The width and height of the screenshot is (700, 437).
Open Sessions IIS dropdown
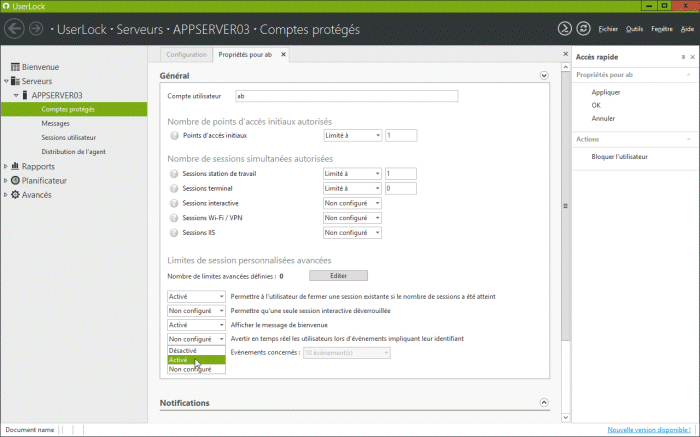pos(352,233)
